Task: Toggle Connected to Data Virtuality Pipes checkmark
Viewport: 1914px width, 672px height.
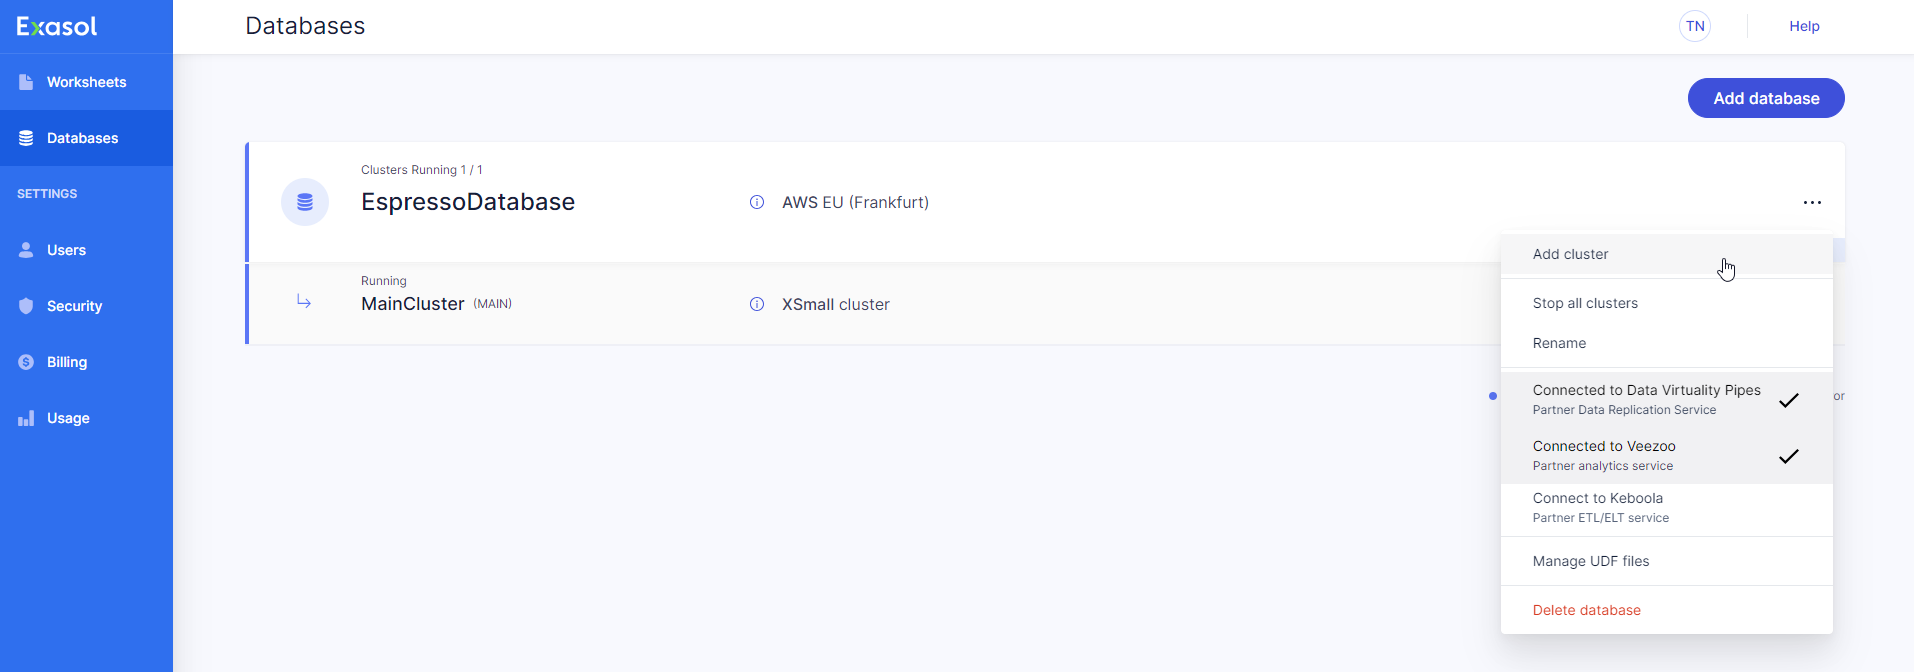Action: (1788, 400)
